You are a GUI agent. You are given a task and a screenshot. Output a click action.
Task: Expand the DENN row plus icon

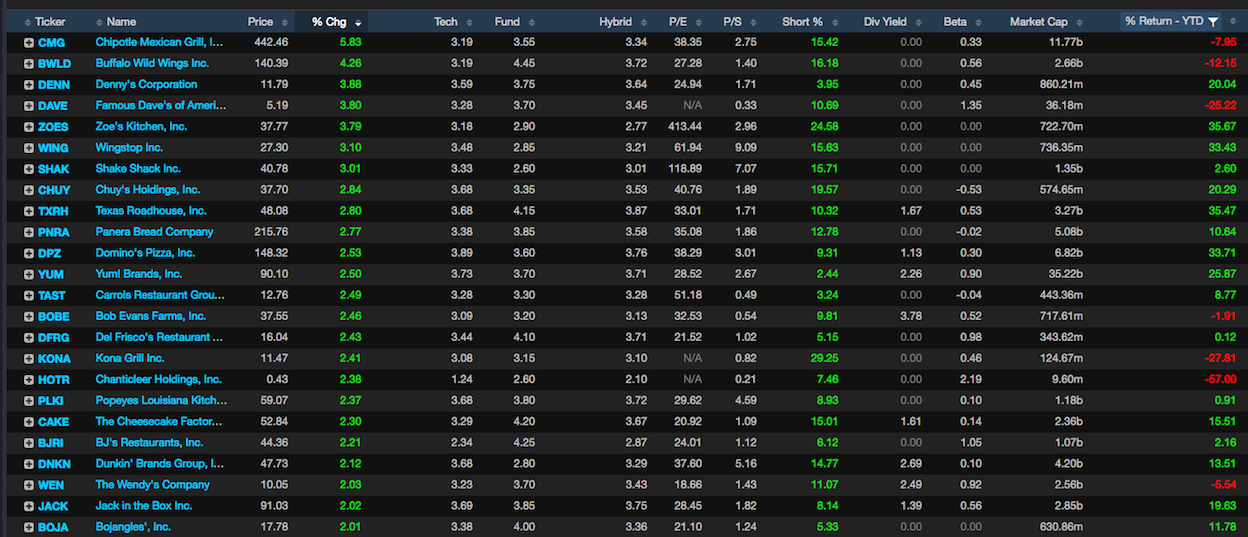point(29,84)
